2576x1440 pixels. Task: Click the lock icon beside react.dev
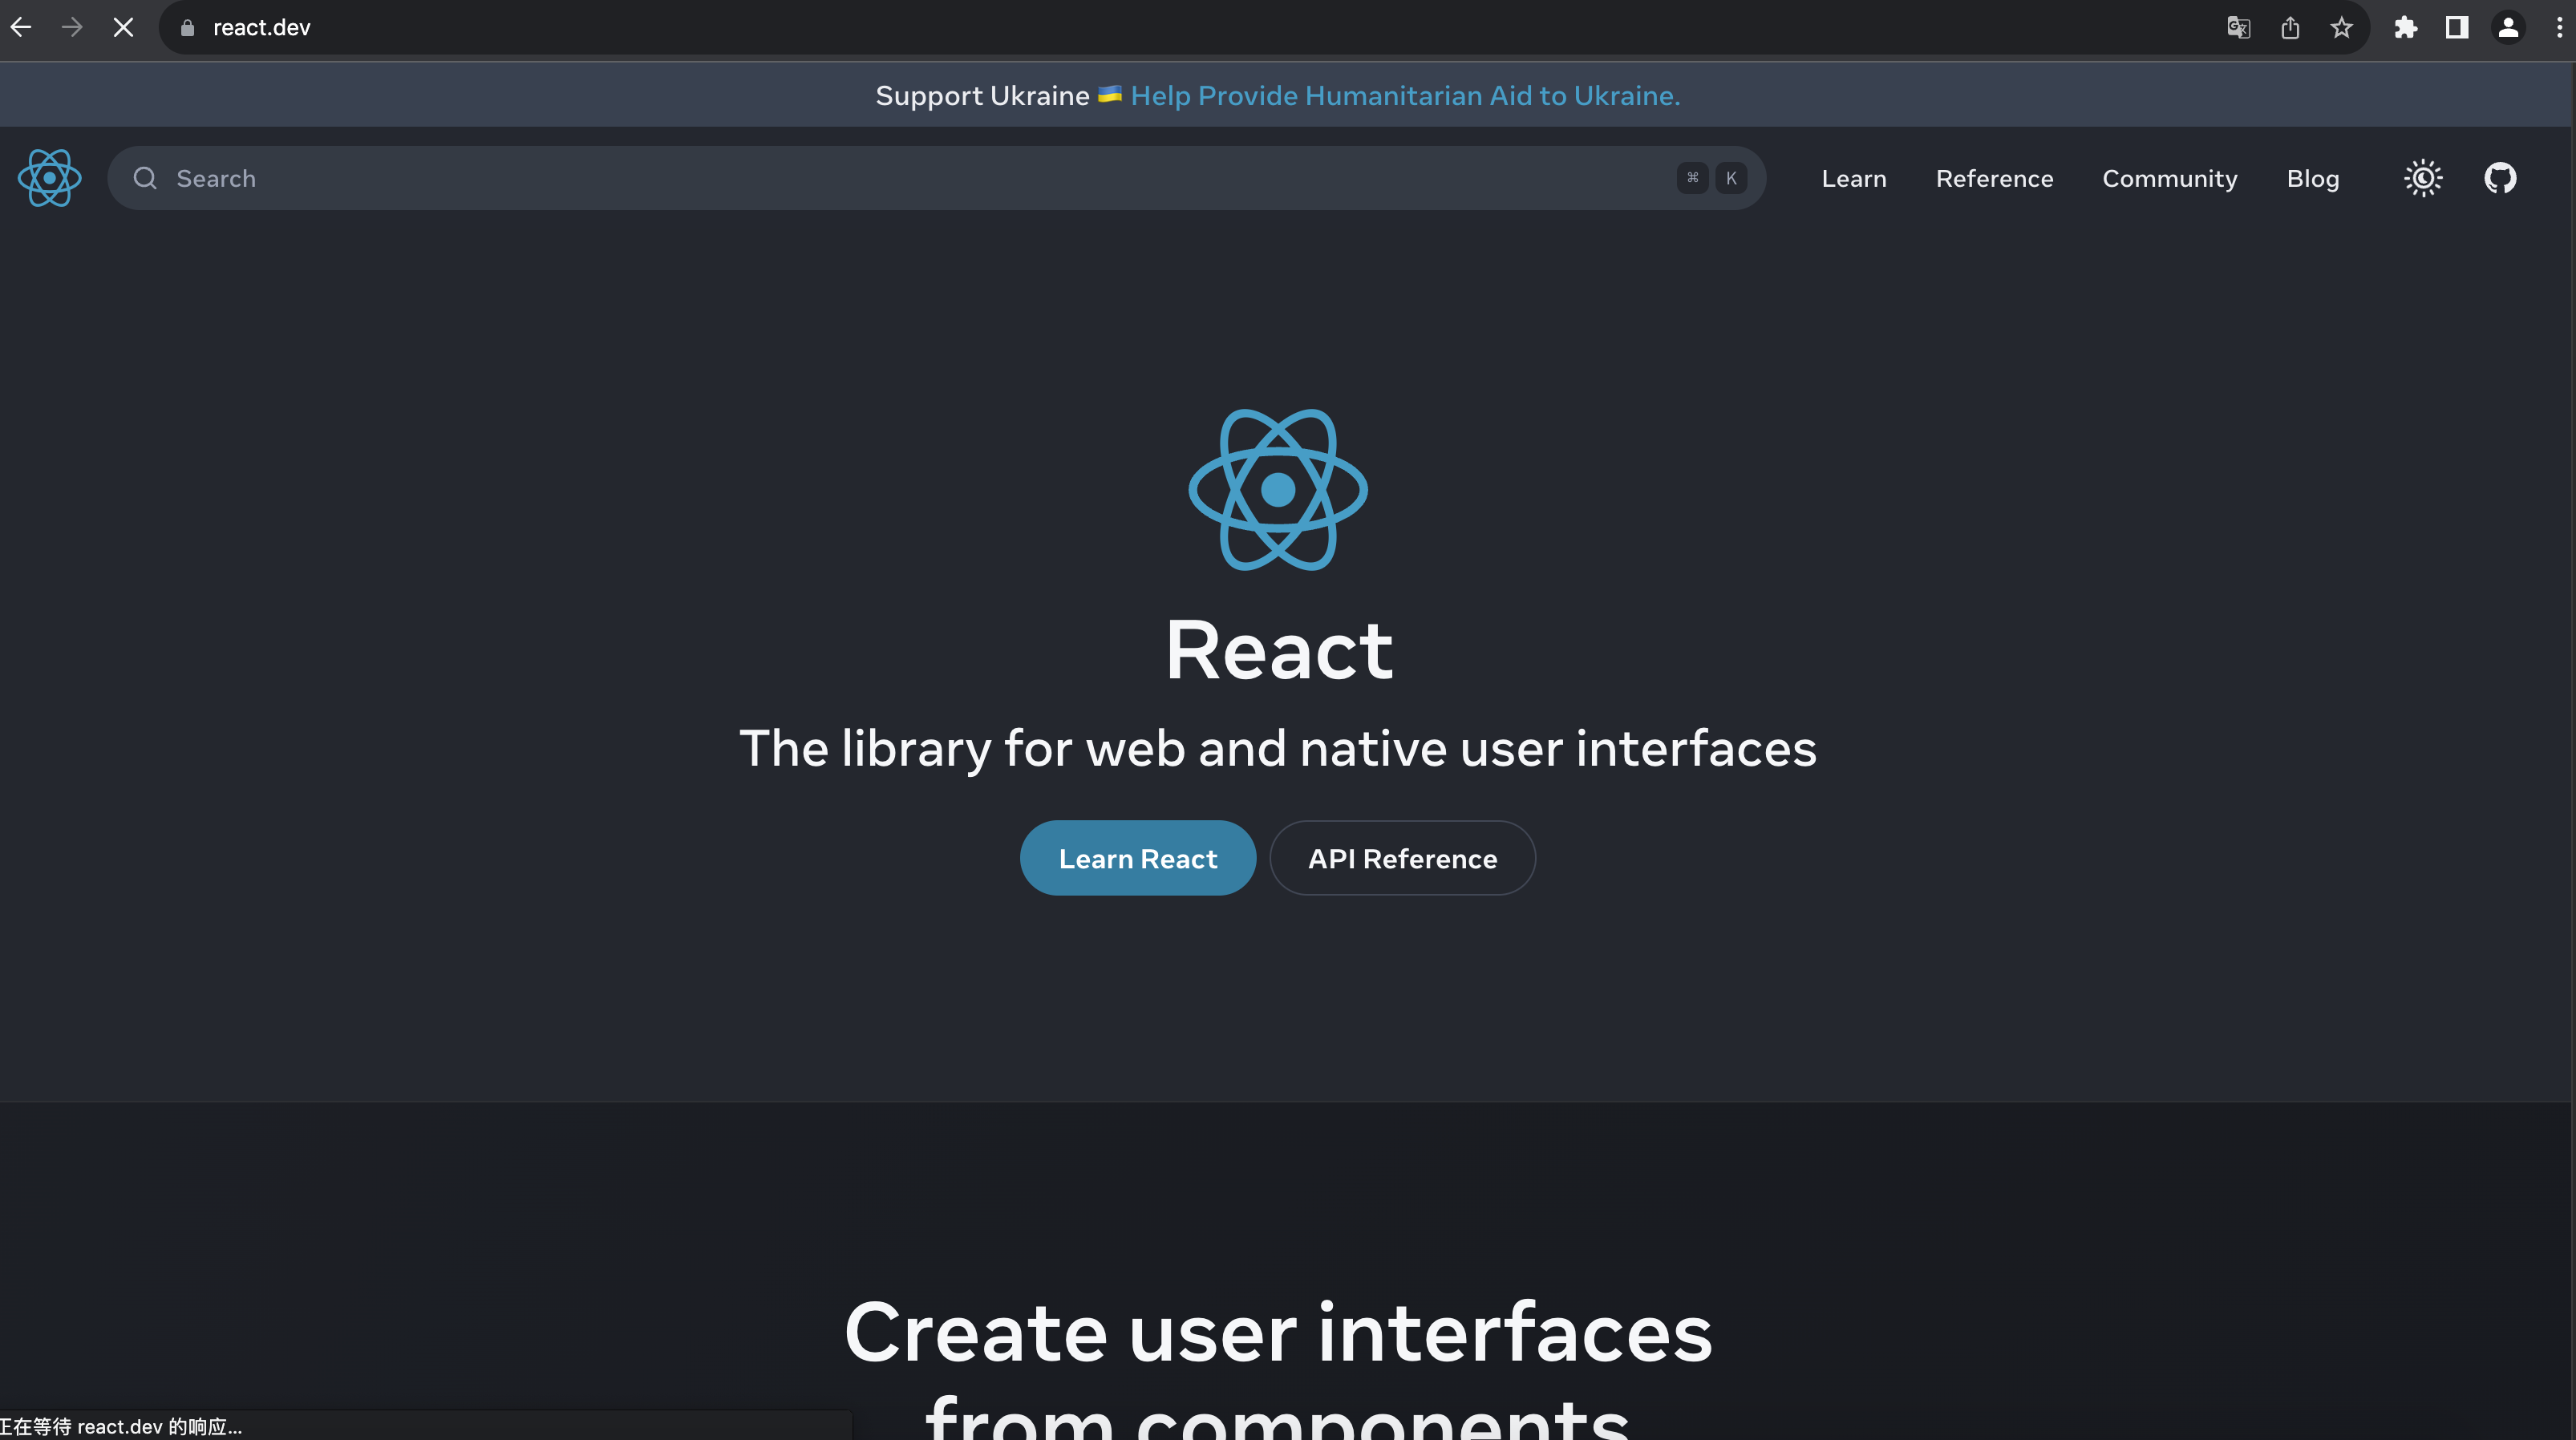click(x=186, y=28)
